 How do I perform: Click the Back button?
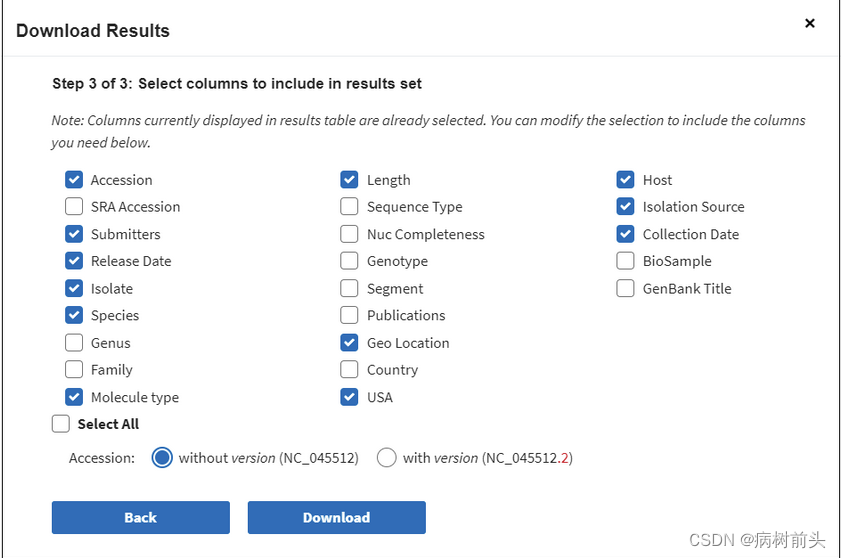pos(141,517)
